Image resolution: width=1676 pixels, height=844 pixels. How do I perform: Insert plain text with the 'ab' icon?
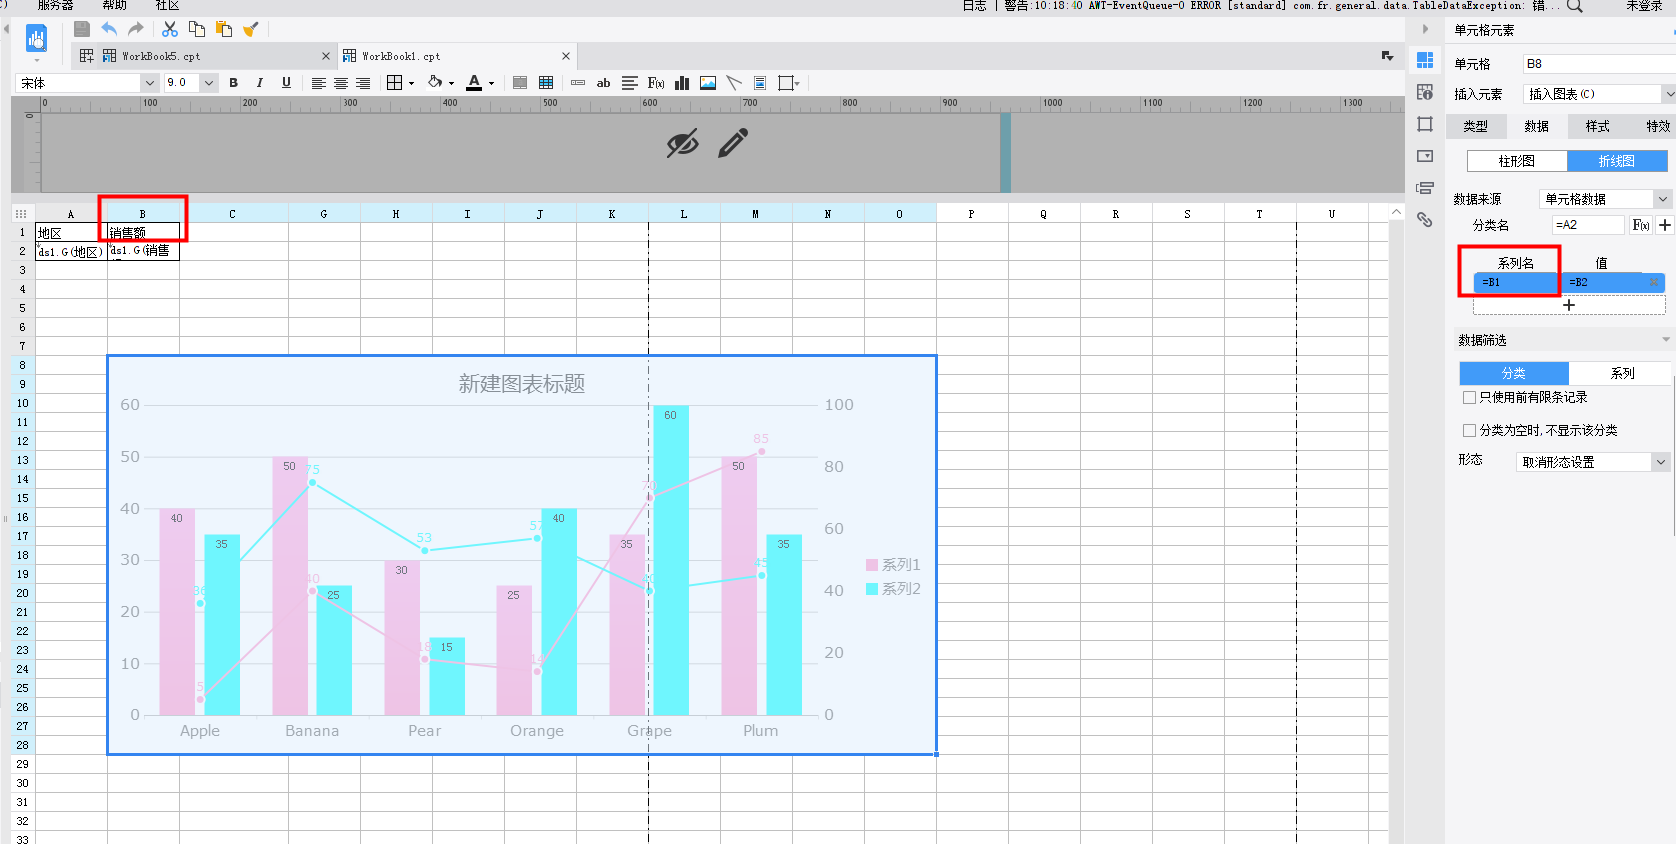pyautogui.click(x=603, y=83)
